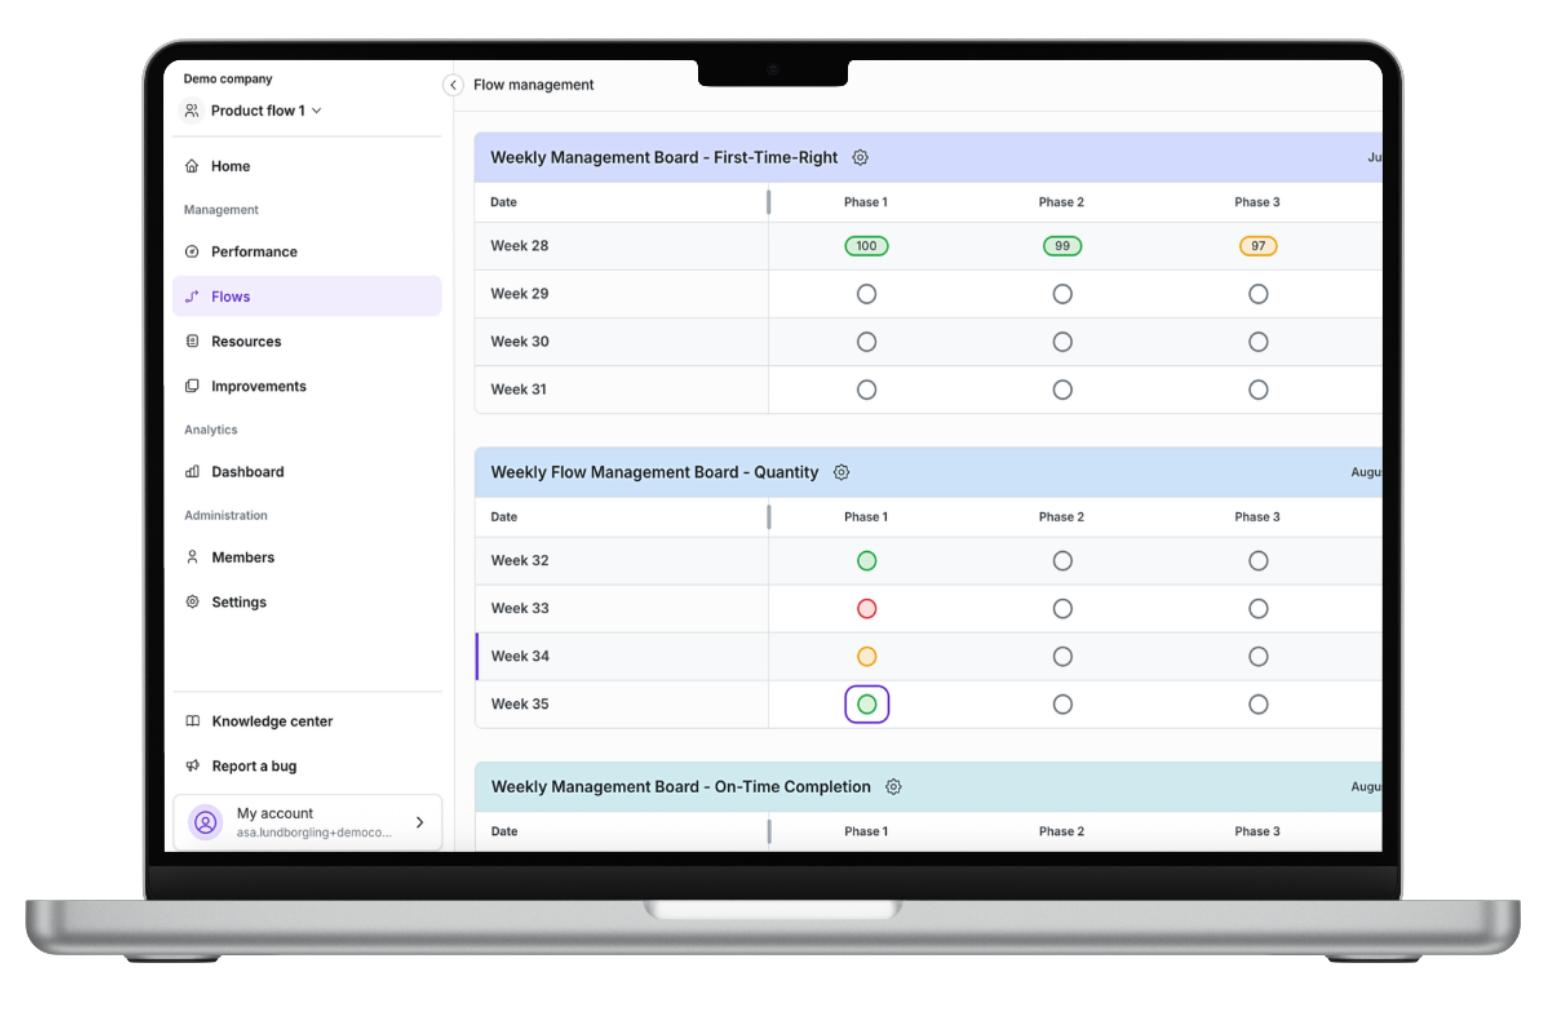The height and width of the screenshot is (1011, 1546).
Task: Open the Members administration page
Action: [x=243, y=558]
